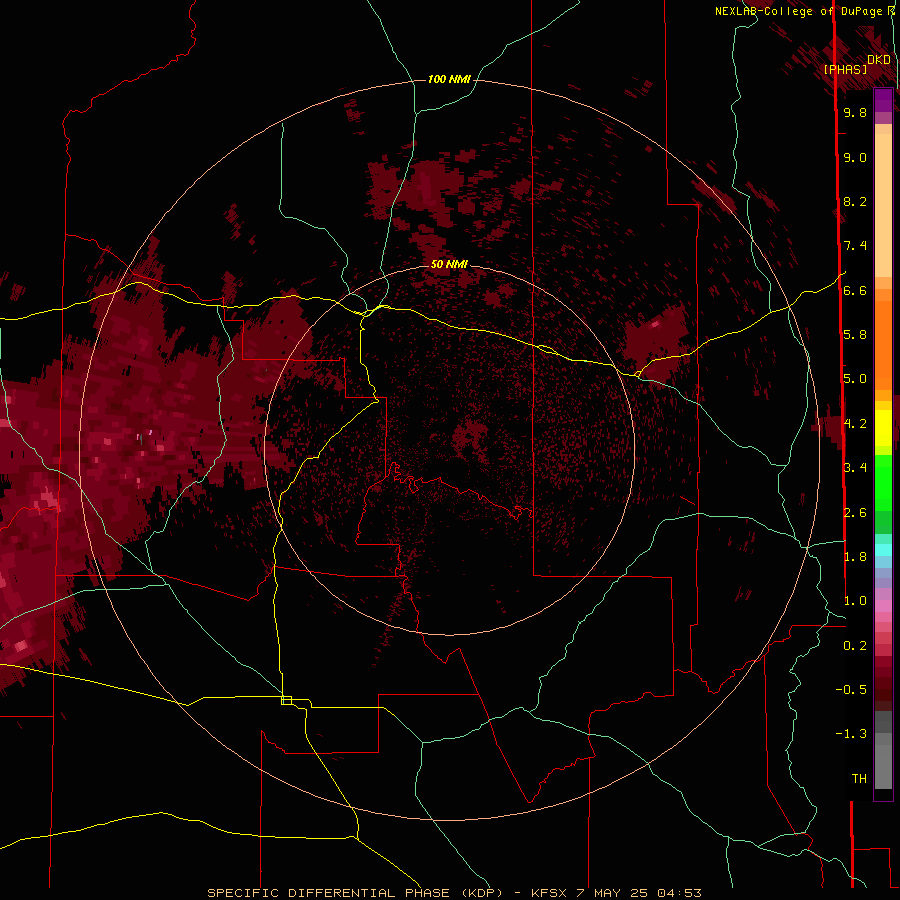Click the 3.4 value on the color scale
This screenshot has height=900, width=900.
(x=855, y=468)
